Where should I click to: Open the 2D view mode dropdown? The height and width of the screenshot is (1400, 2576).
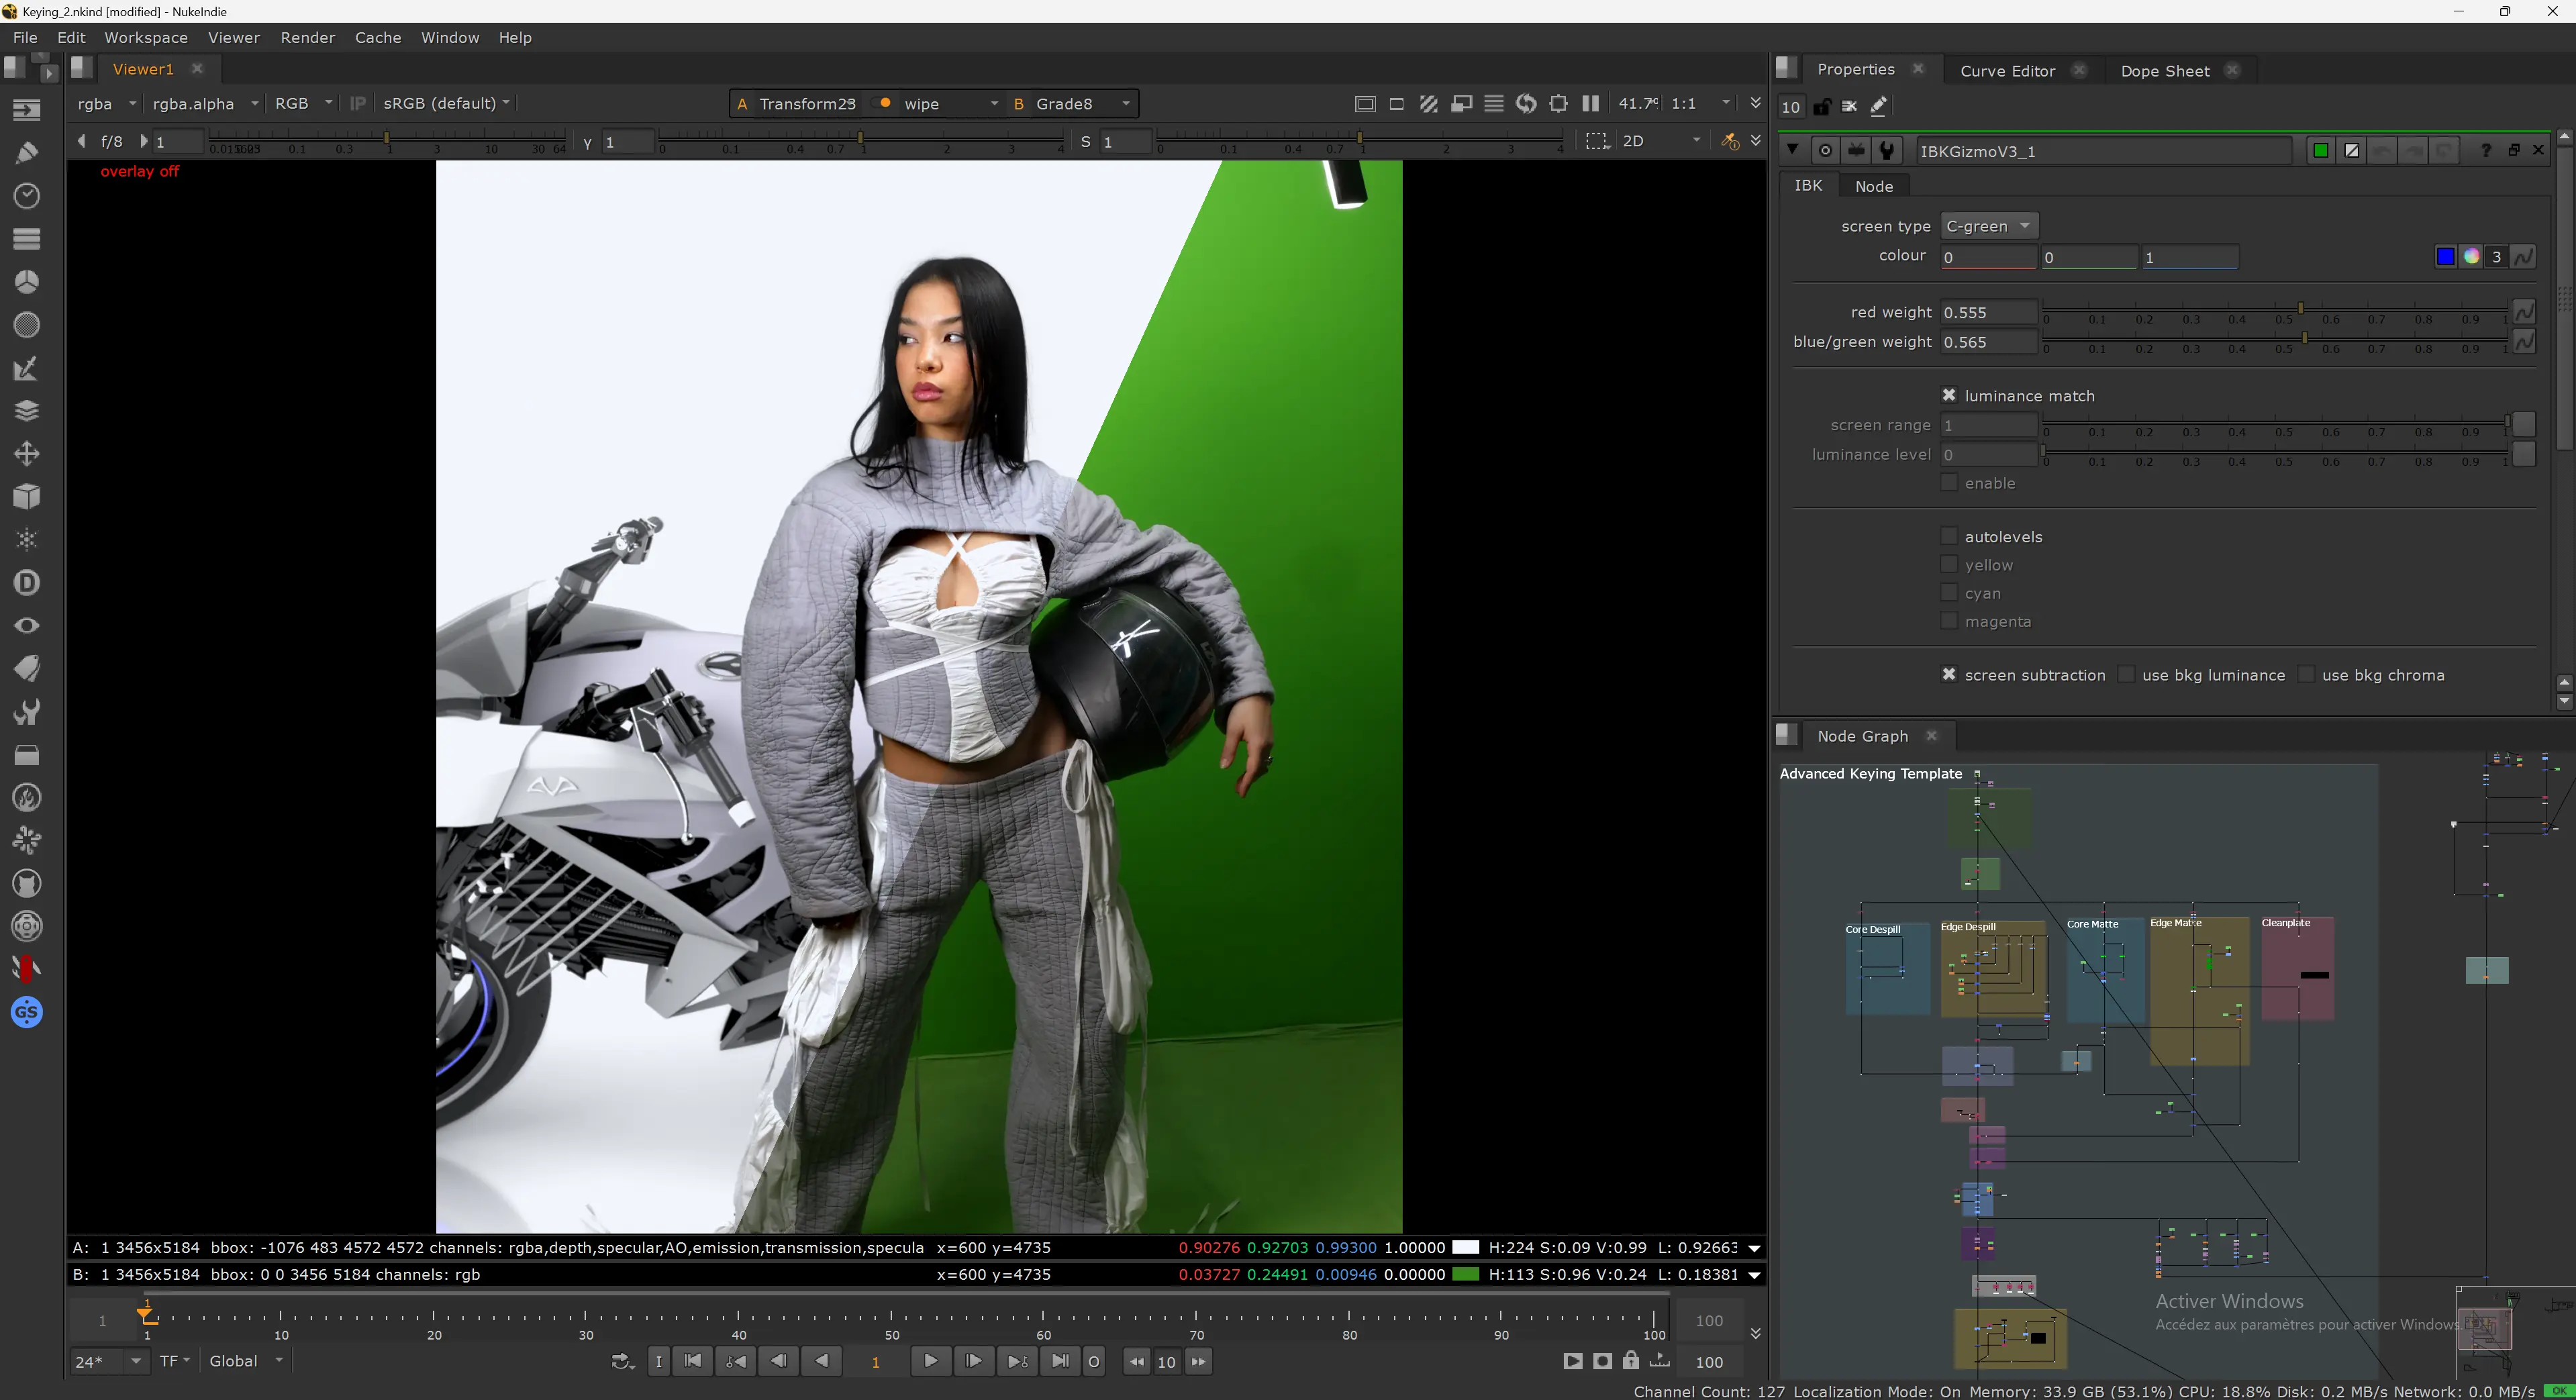tap(1660, 141)
